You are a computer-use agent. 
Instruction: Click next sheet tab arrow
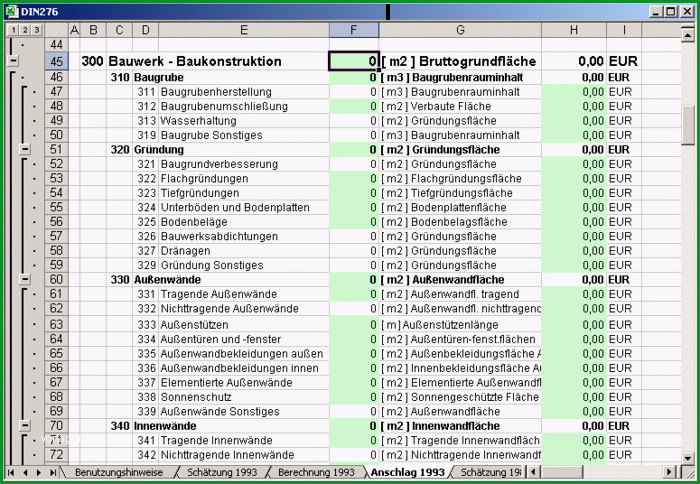click(39, 472)
